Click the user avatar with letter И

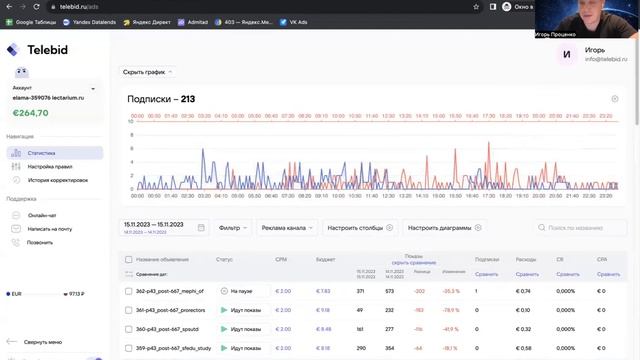567,54
